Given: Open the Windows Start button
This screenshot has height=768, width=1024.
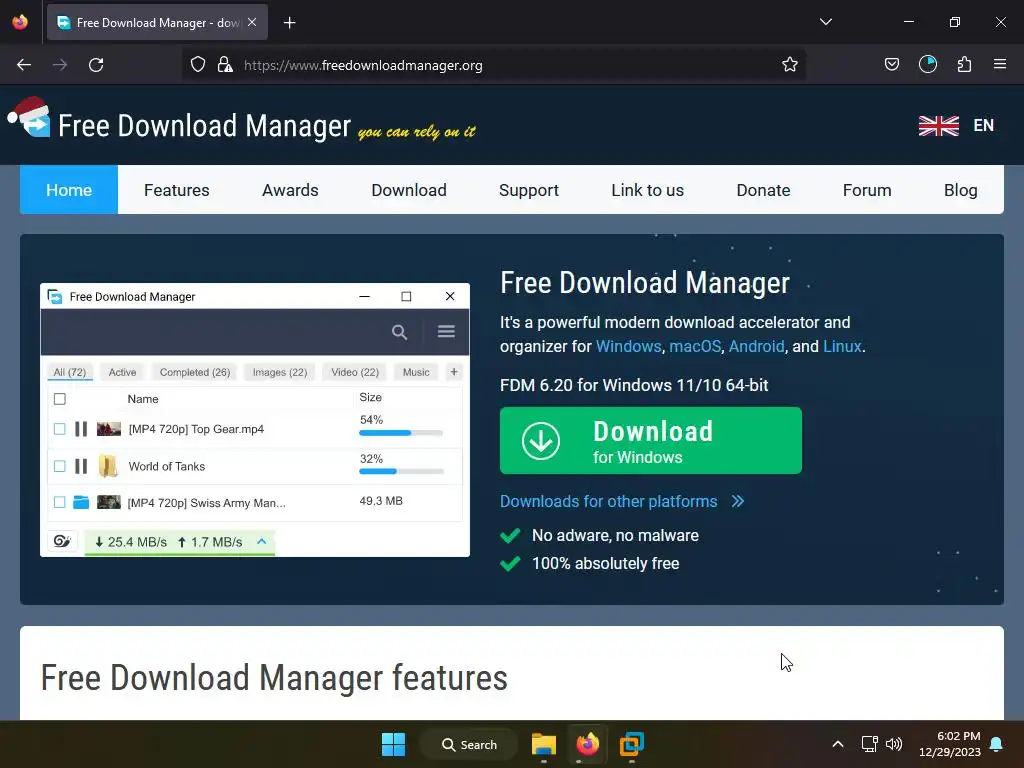Looking at the screenshot, I should click(x=393, y=744).
